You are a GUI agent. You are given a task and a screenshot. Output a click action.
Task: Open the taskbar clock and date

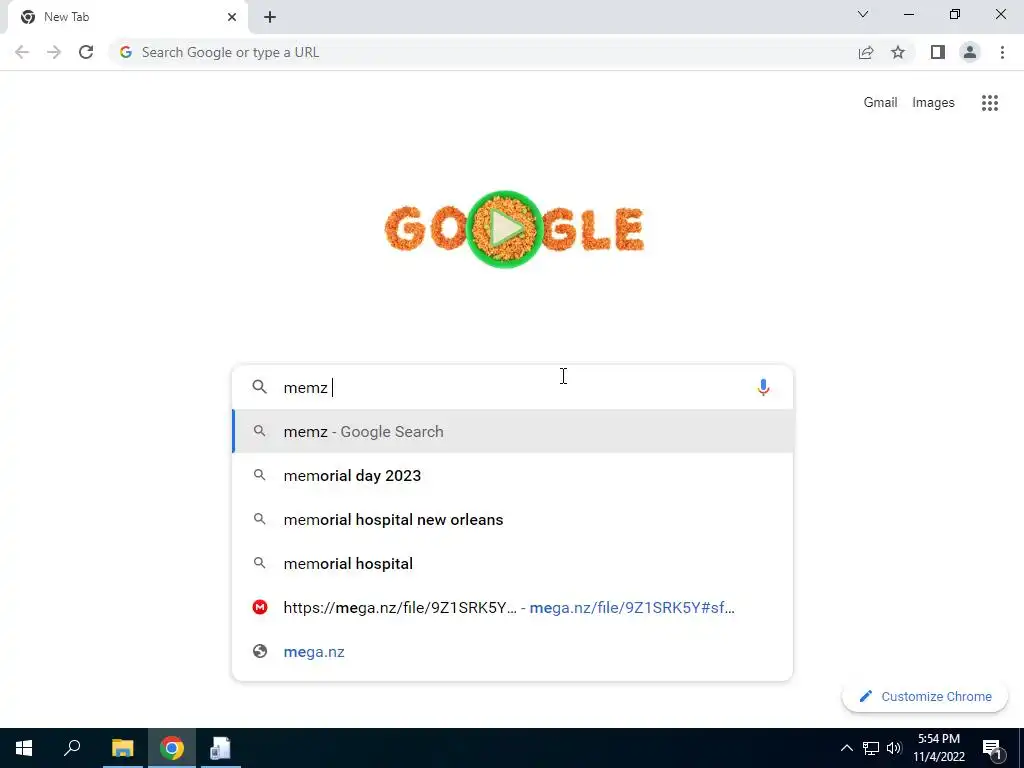tap(939, 748)
